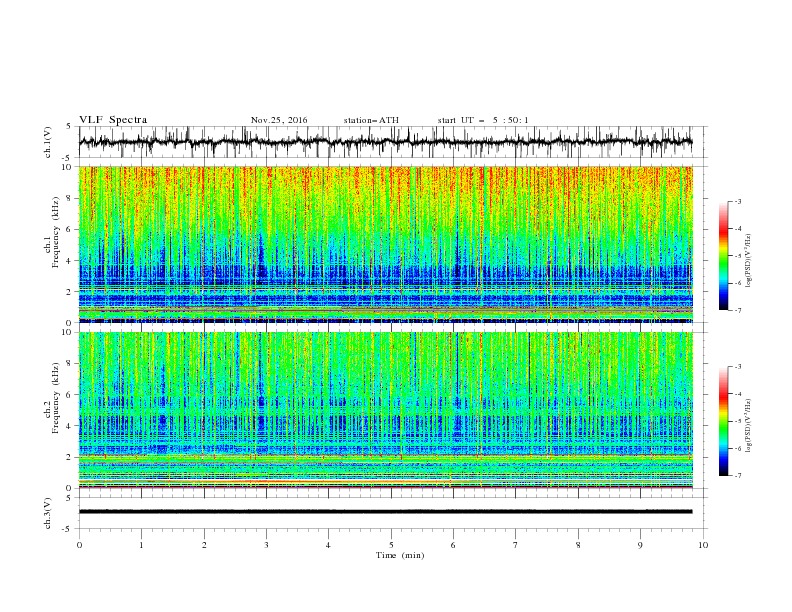Click time axis tick label "2"
This screenshot has width=792, height=612.
(x=204, y=545)
